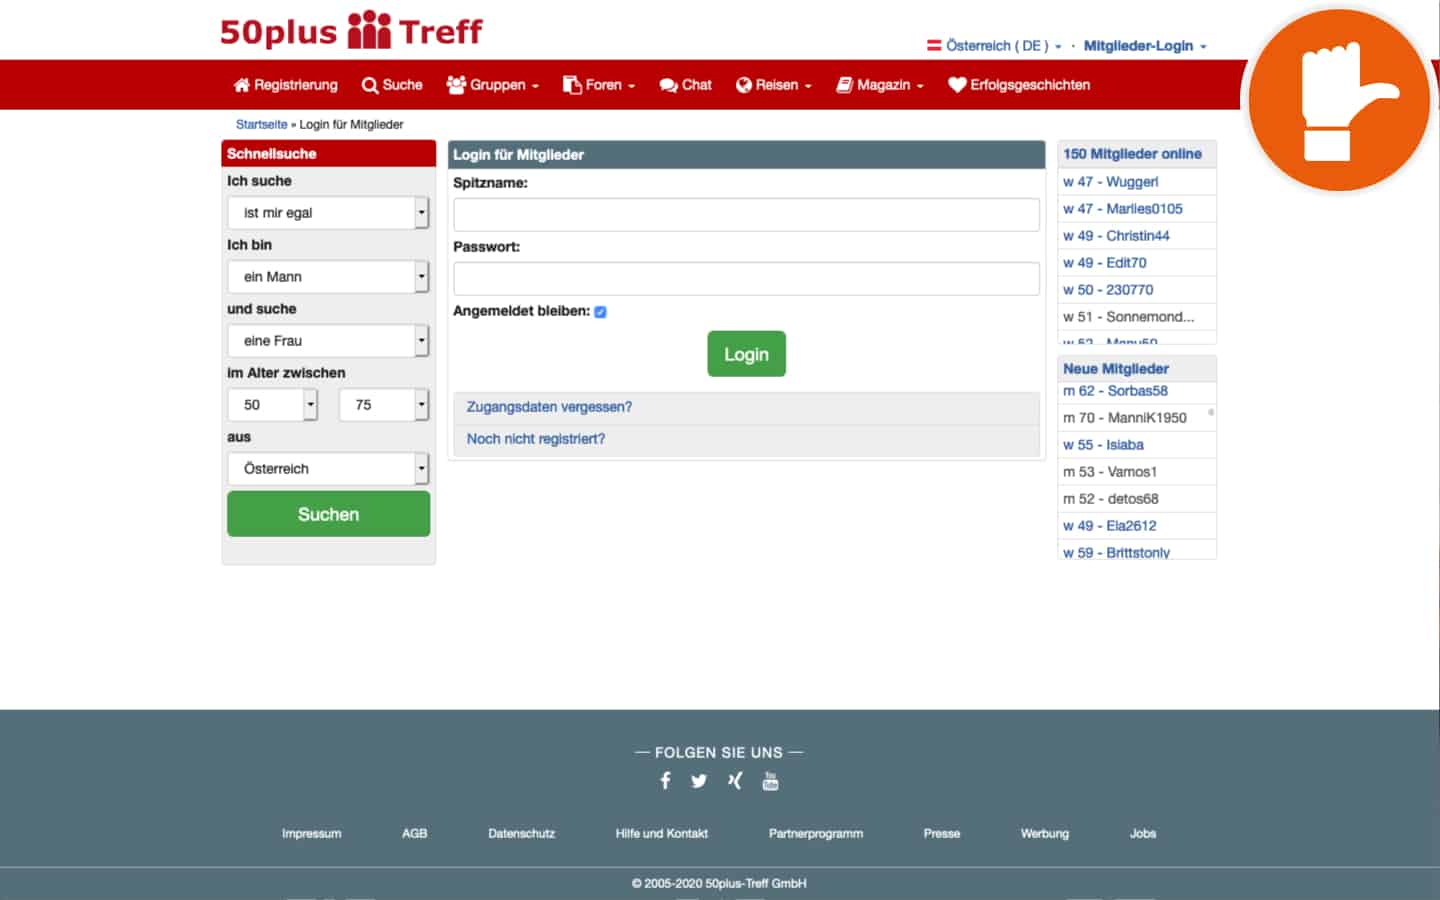This screenshot has width=1440, height=900.
Task: Expand the Reisen menu
Action: (773, 85)
